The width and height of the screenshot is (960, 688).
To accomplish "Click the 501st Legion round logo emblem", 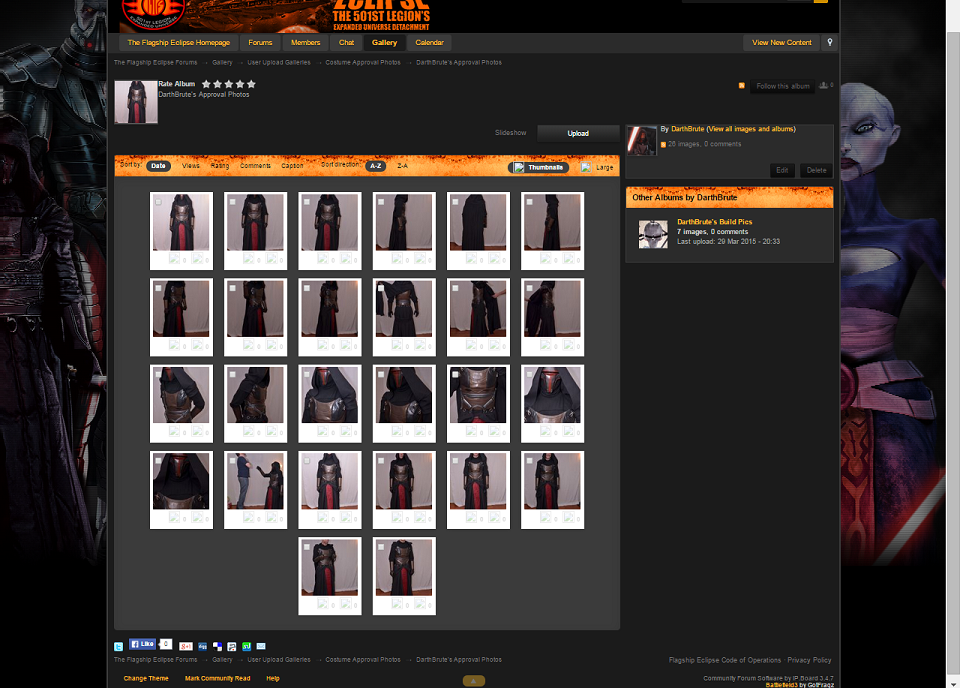I will [154, 13].
